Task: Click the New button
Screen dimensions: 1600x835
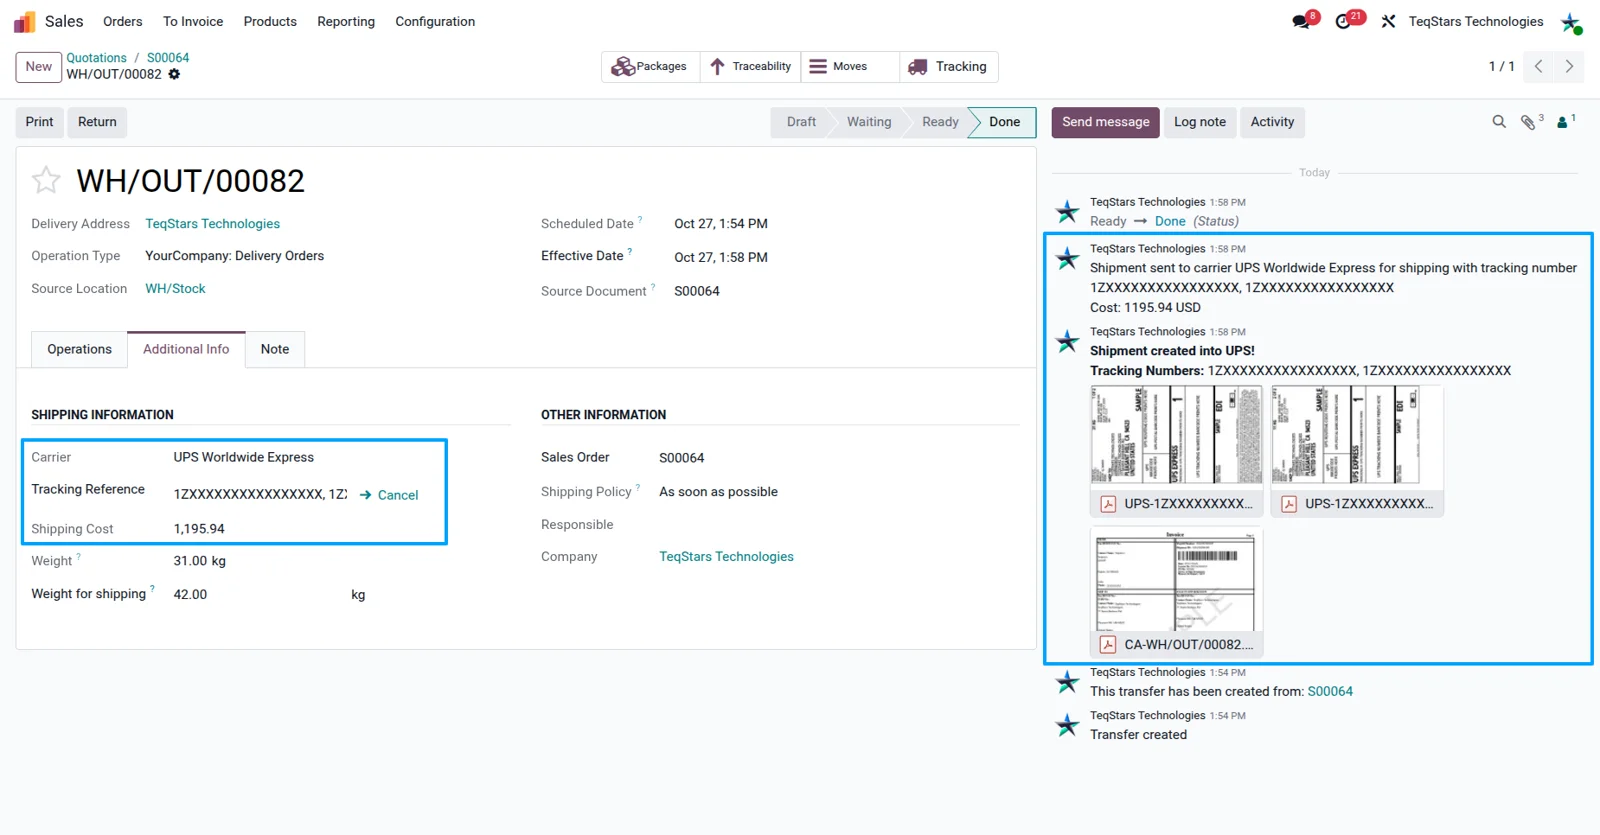Action: click(39, 67)
